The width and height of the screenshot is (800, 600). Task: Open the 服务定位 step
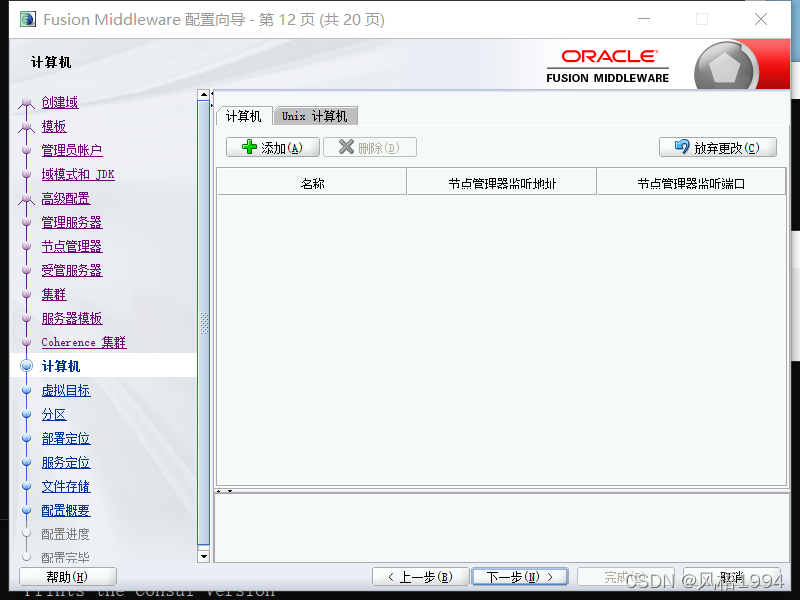coord(66,462)
